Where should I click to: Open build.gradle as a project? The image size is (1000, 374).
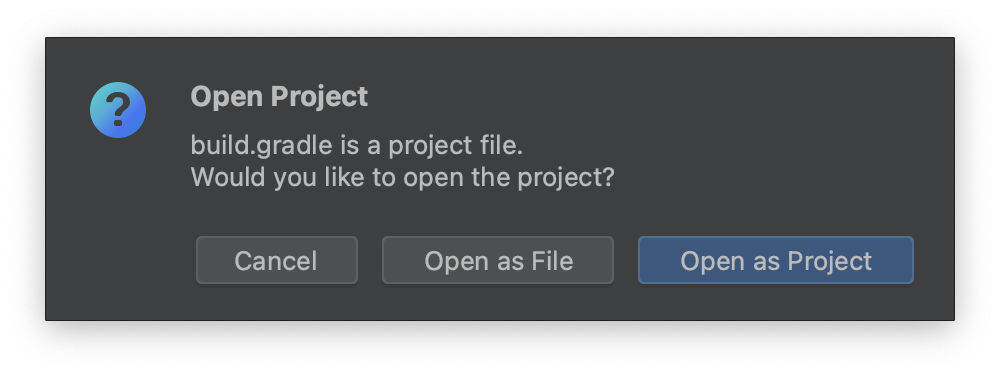pos(776,260)
